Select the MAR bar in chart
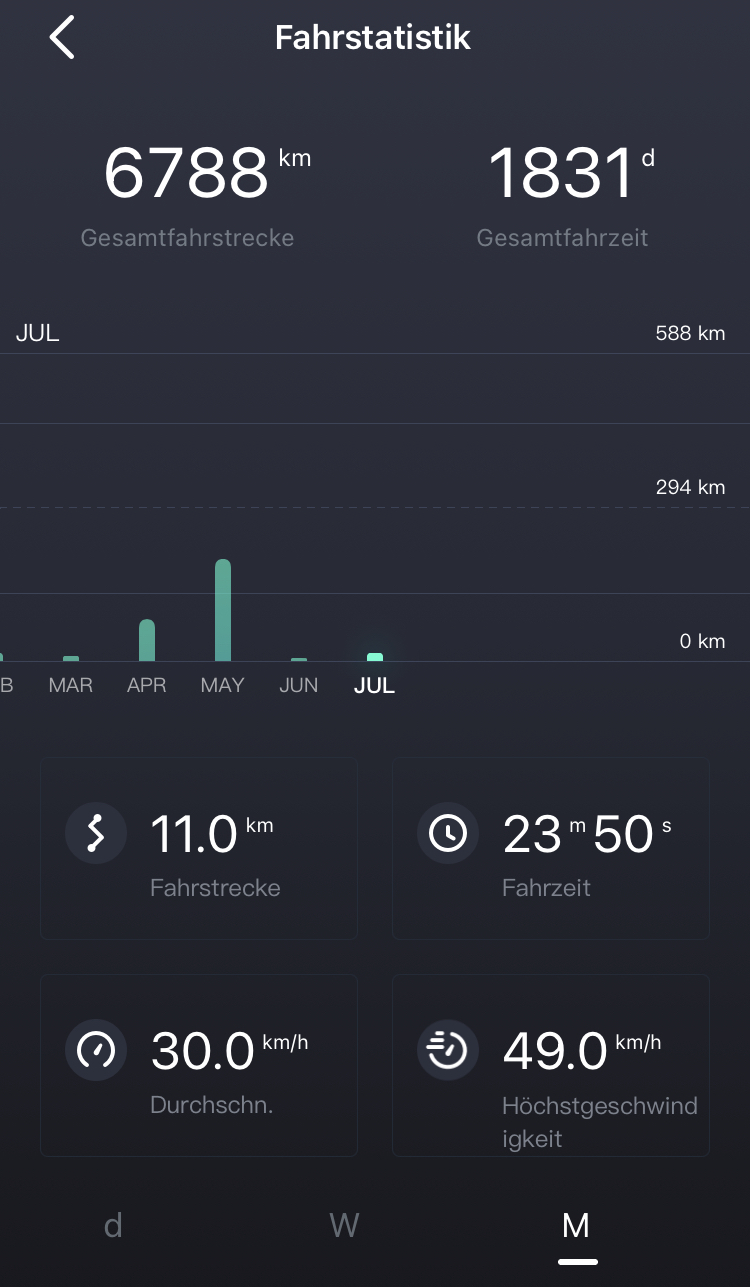 (x=71, y=658)
